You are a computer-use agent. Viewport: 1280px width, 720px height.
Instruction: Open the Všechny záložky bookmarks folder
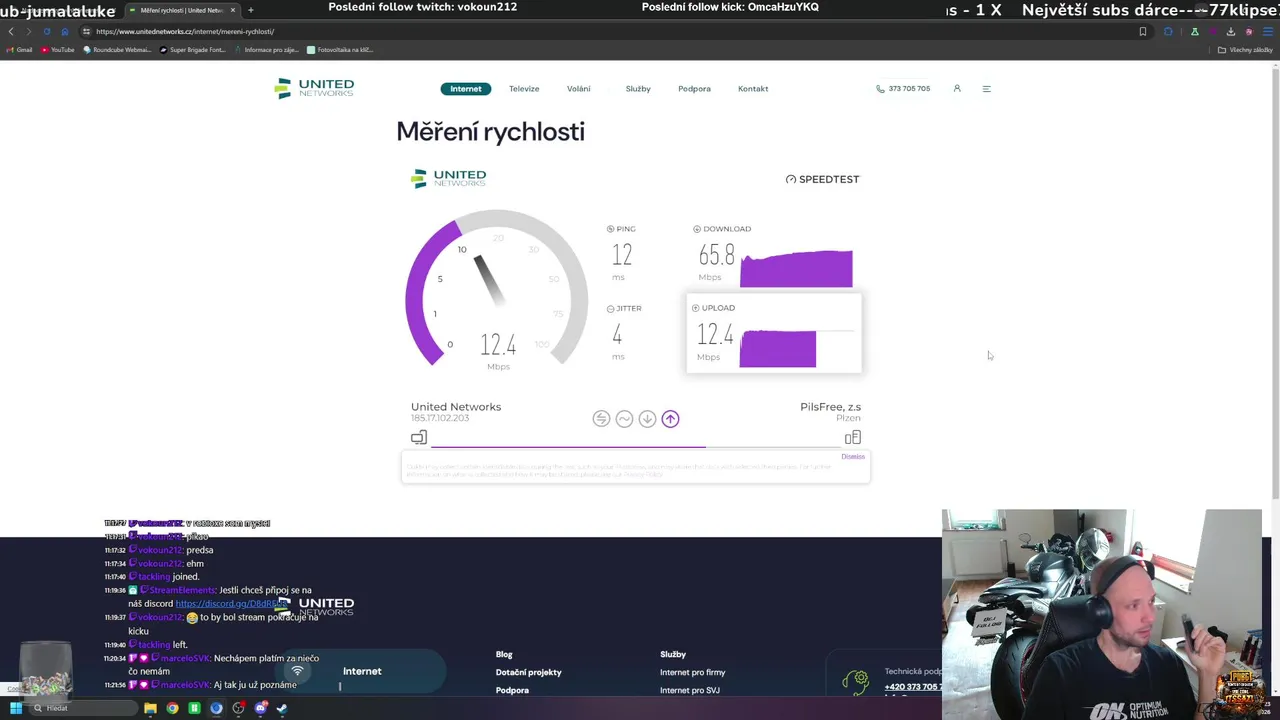pyautogui.click(x=1244, y=49)
